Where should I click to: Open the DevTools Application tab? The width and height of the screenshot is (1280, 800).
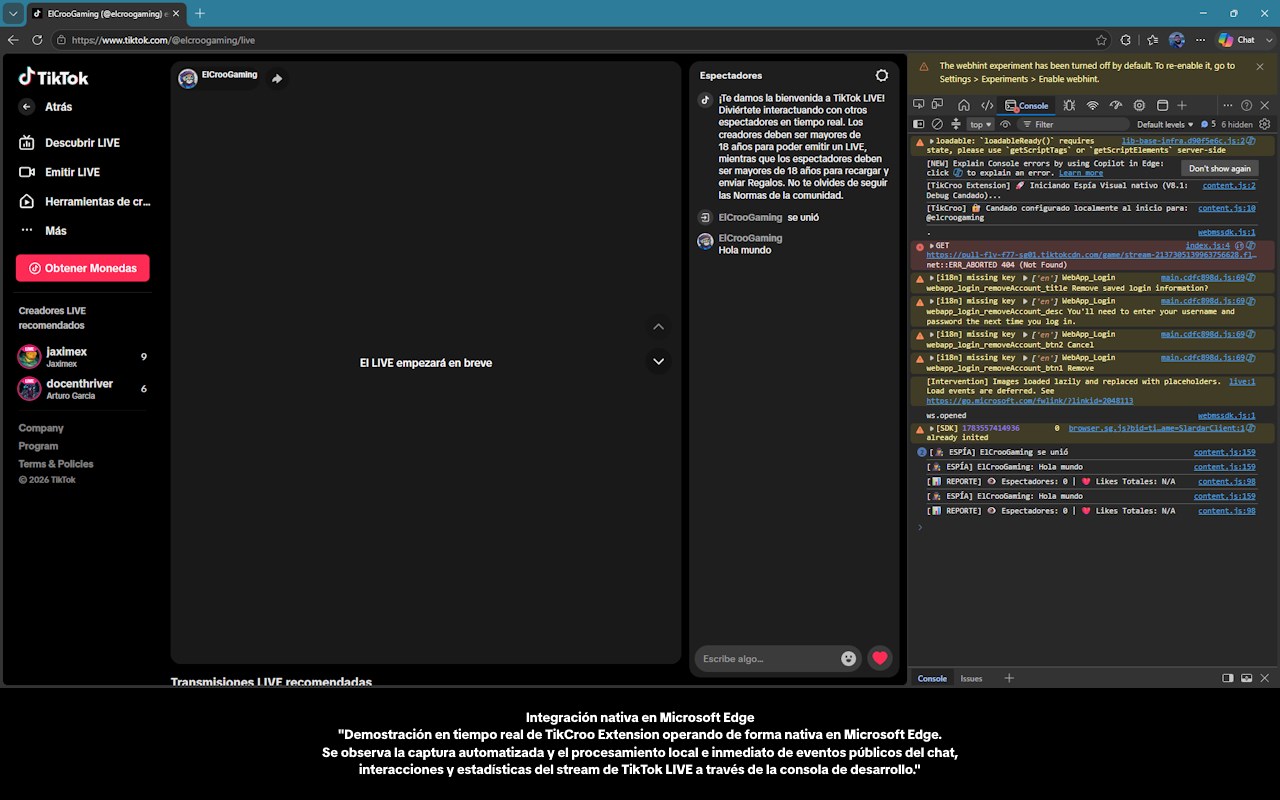tap(1162, 105)
